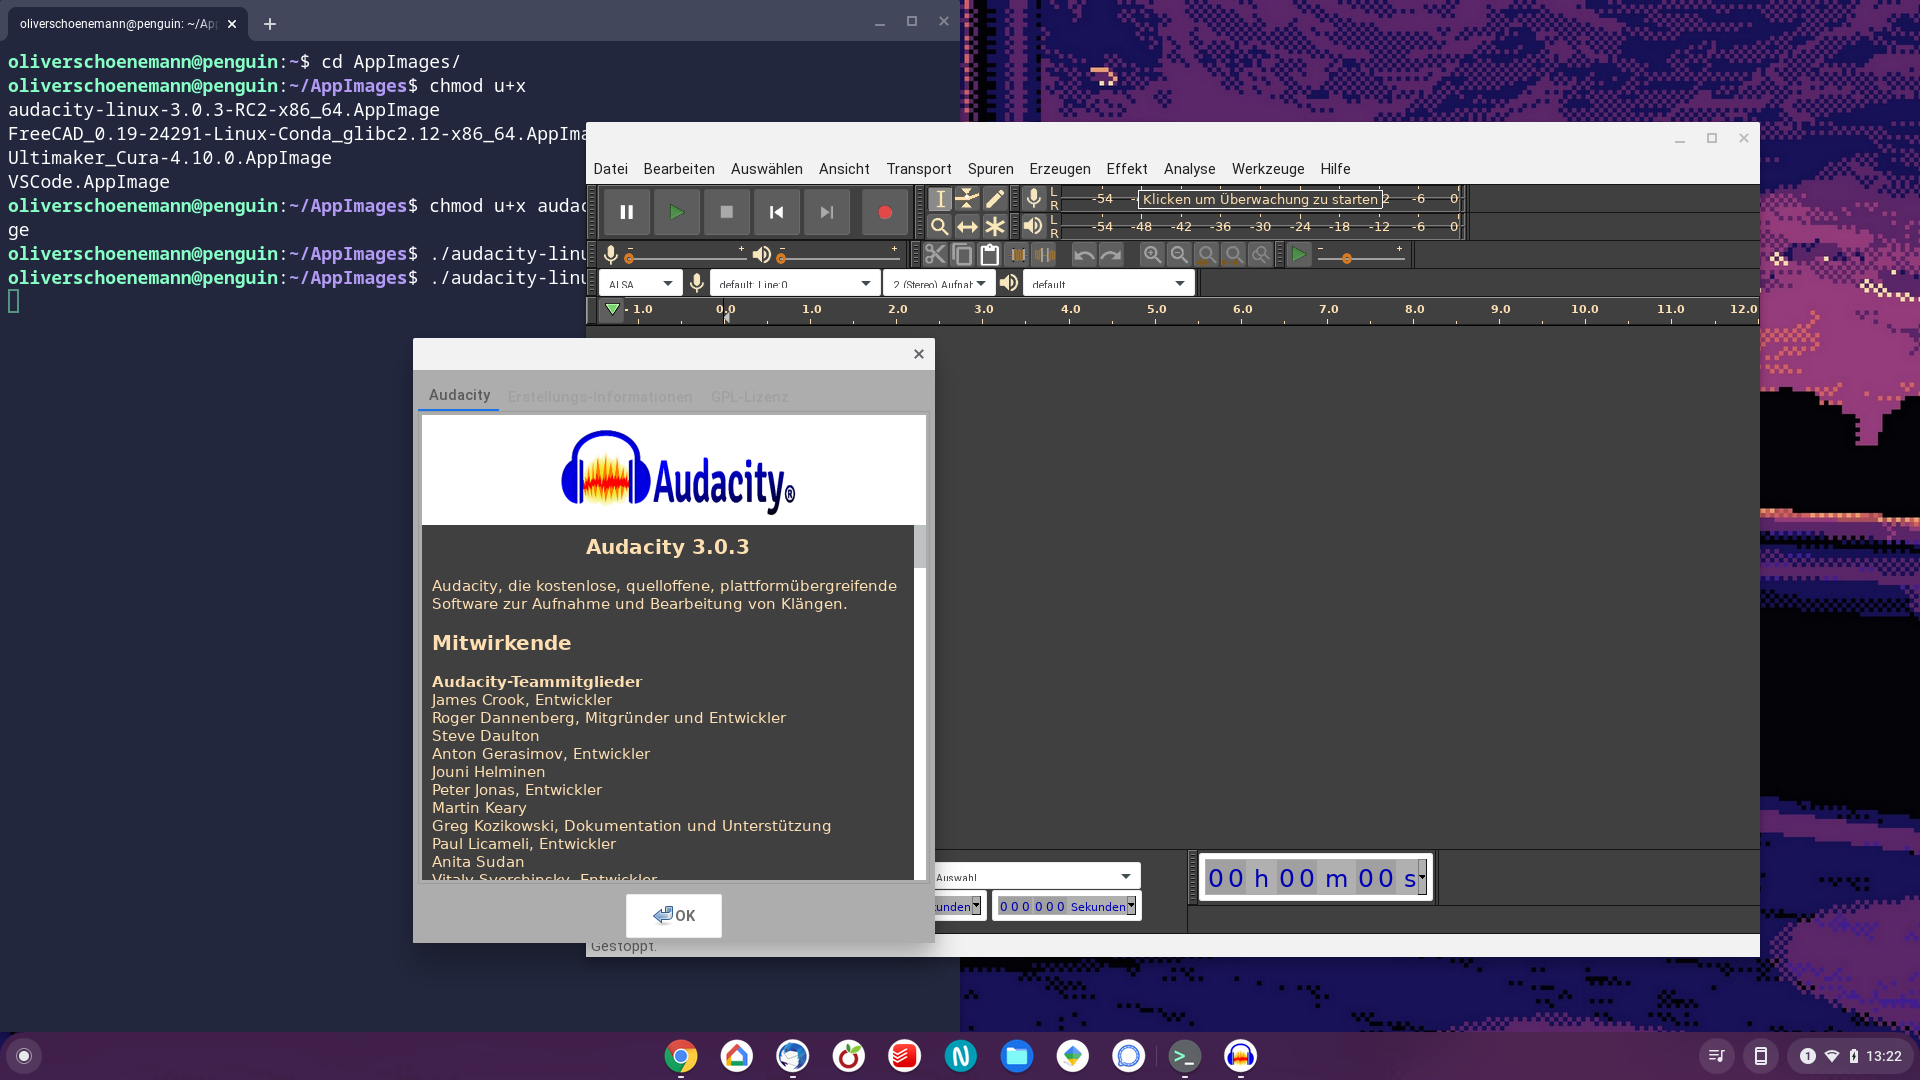
Task: Open the Spuren menu
Action: click(x=990, y=169)
